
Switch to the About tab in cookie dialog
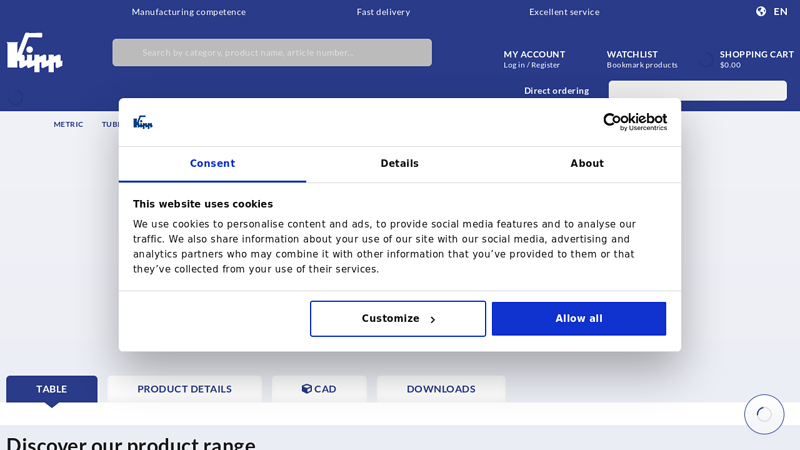pos(587,164)
